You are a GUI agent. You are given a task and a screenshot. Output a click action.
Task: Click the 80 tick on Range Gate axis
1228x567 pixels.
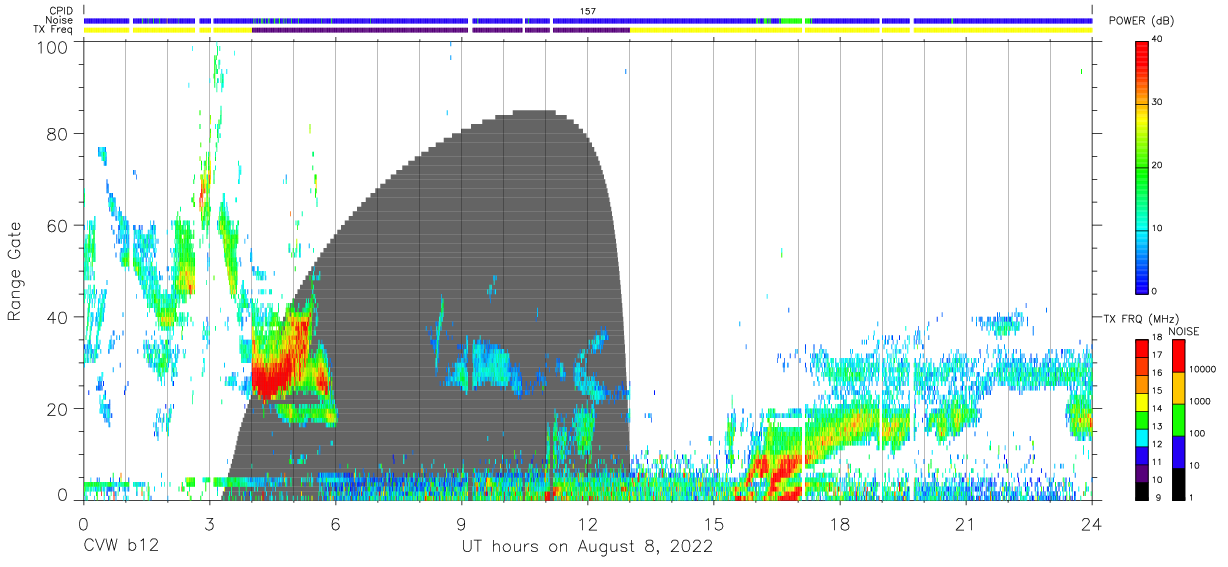tap(58, 133)
